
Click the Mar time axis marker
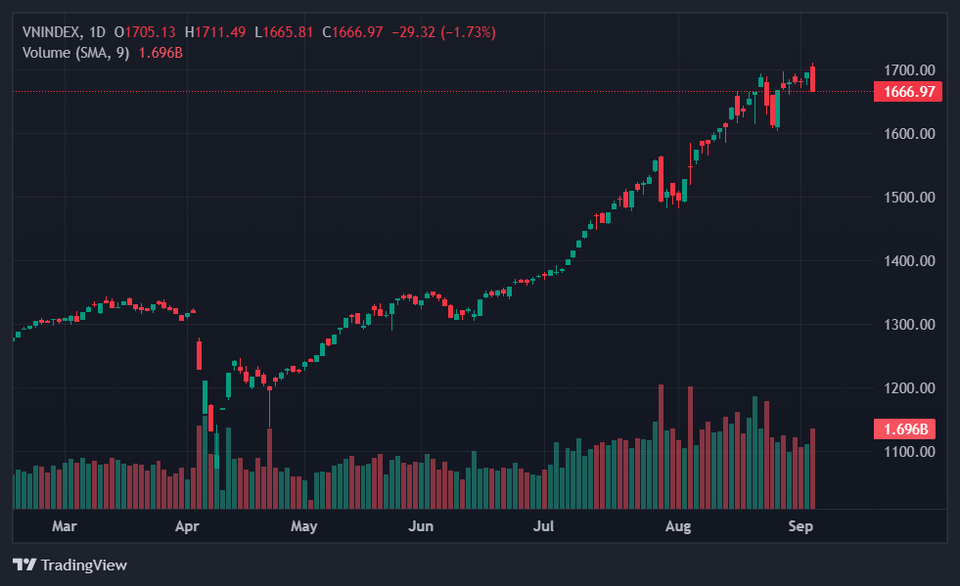pyautogui.click(x=64, y=526)
